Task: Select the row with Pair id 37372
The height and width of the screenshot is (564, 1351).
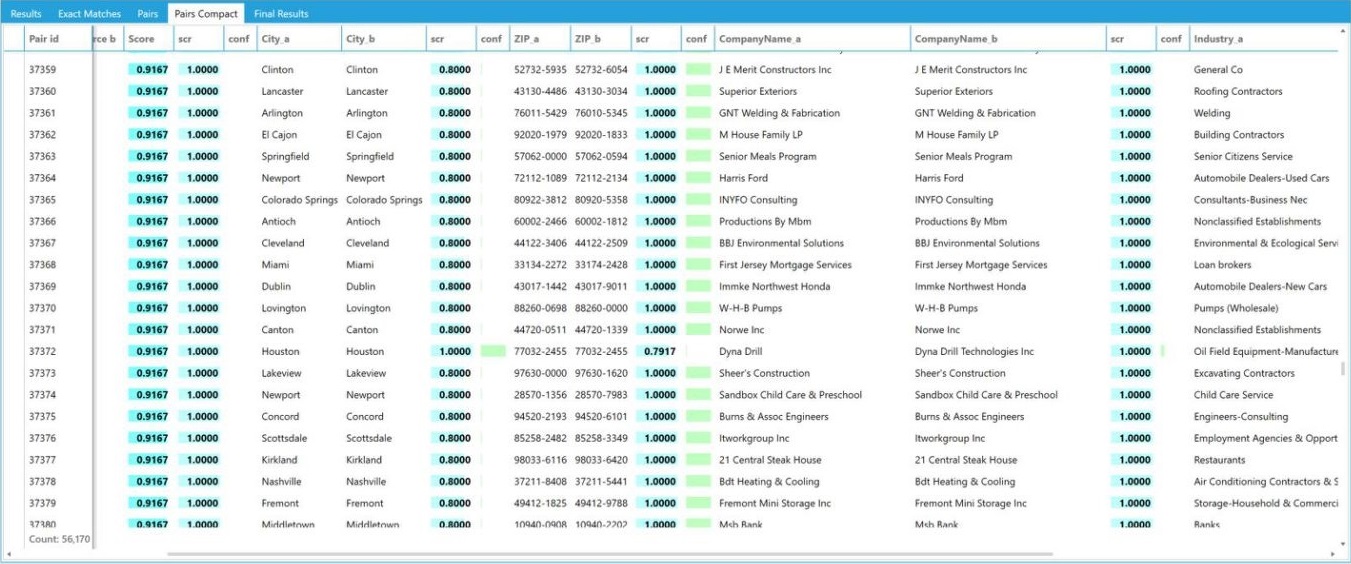Action: pyautogui.click(x=43, y=352)
